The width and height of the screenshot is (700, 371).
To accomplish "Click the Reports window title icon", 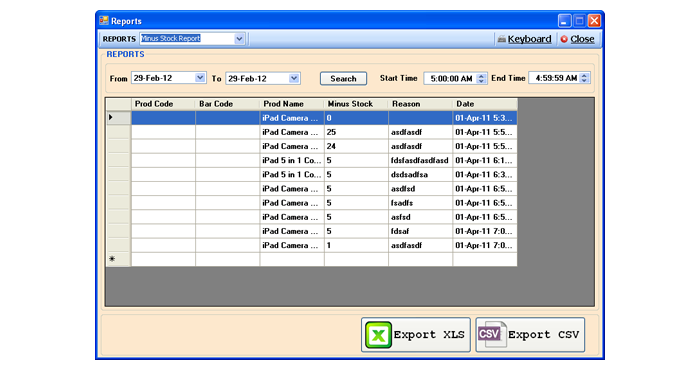I will pos(104,21).
